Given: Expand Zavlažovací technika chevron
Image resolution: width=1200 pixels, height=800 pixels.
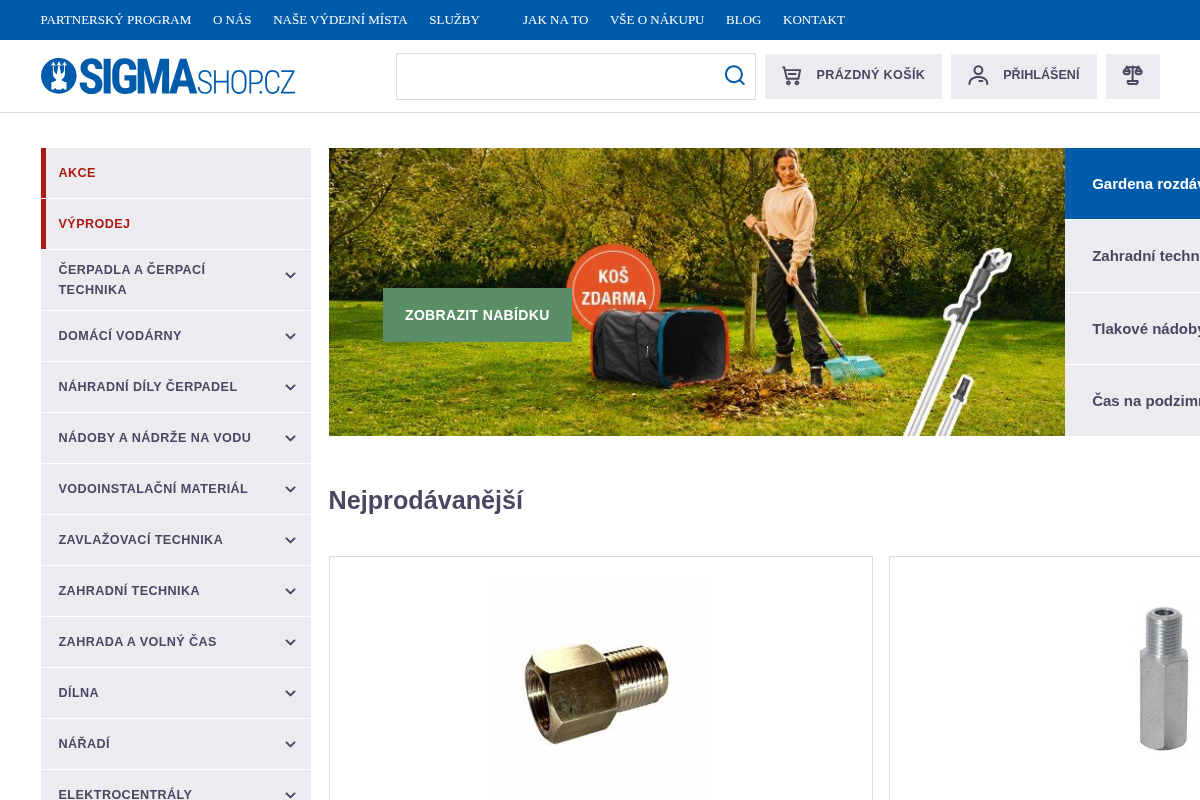Looking at the screenshot, I should click(290, 541).
